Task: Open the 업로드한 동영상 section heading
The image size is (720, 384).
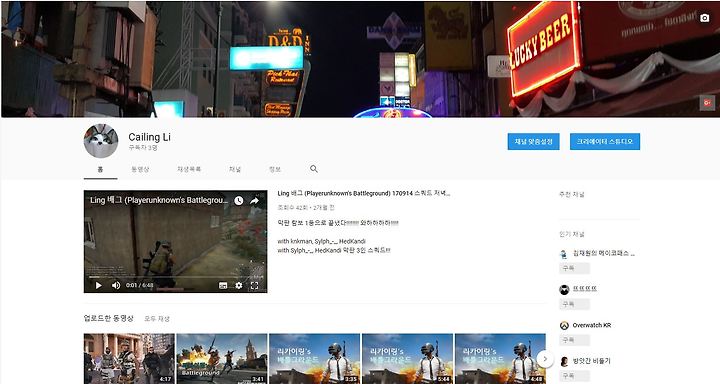Action: 108,318
